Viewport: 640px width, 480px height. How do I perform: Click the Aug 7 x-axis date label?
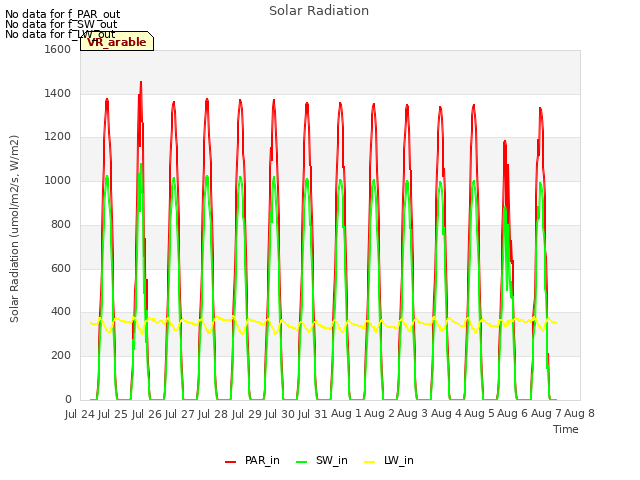546,413
